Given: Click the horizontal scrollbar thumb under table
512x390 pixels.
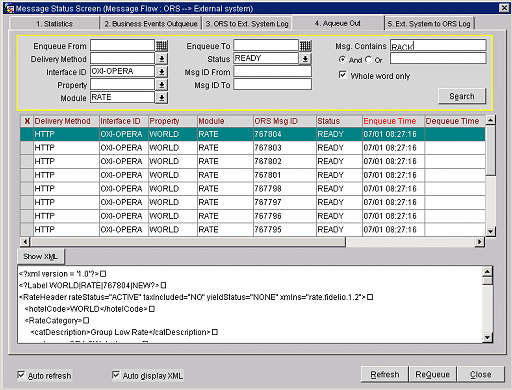Looking at the screenshot, I should 188,242.
